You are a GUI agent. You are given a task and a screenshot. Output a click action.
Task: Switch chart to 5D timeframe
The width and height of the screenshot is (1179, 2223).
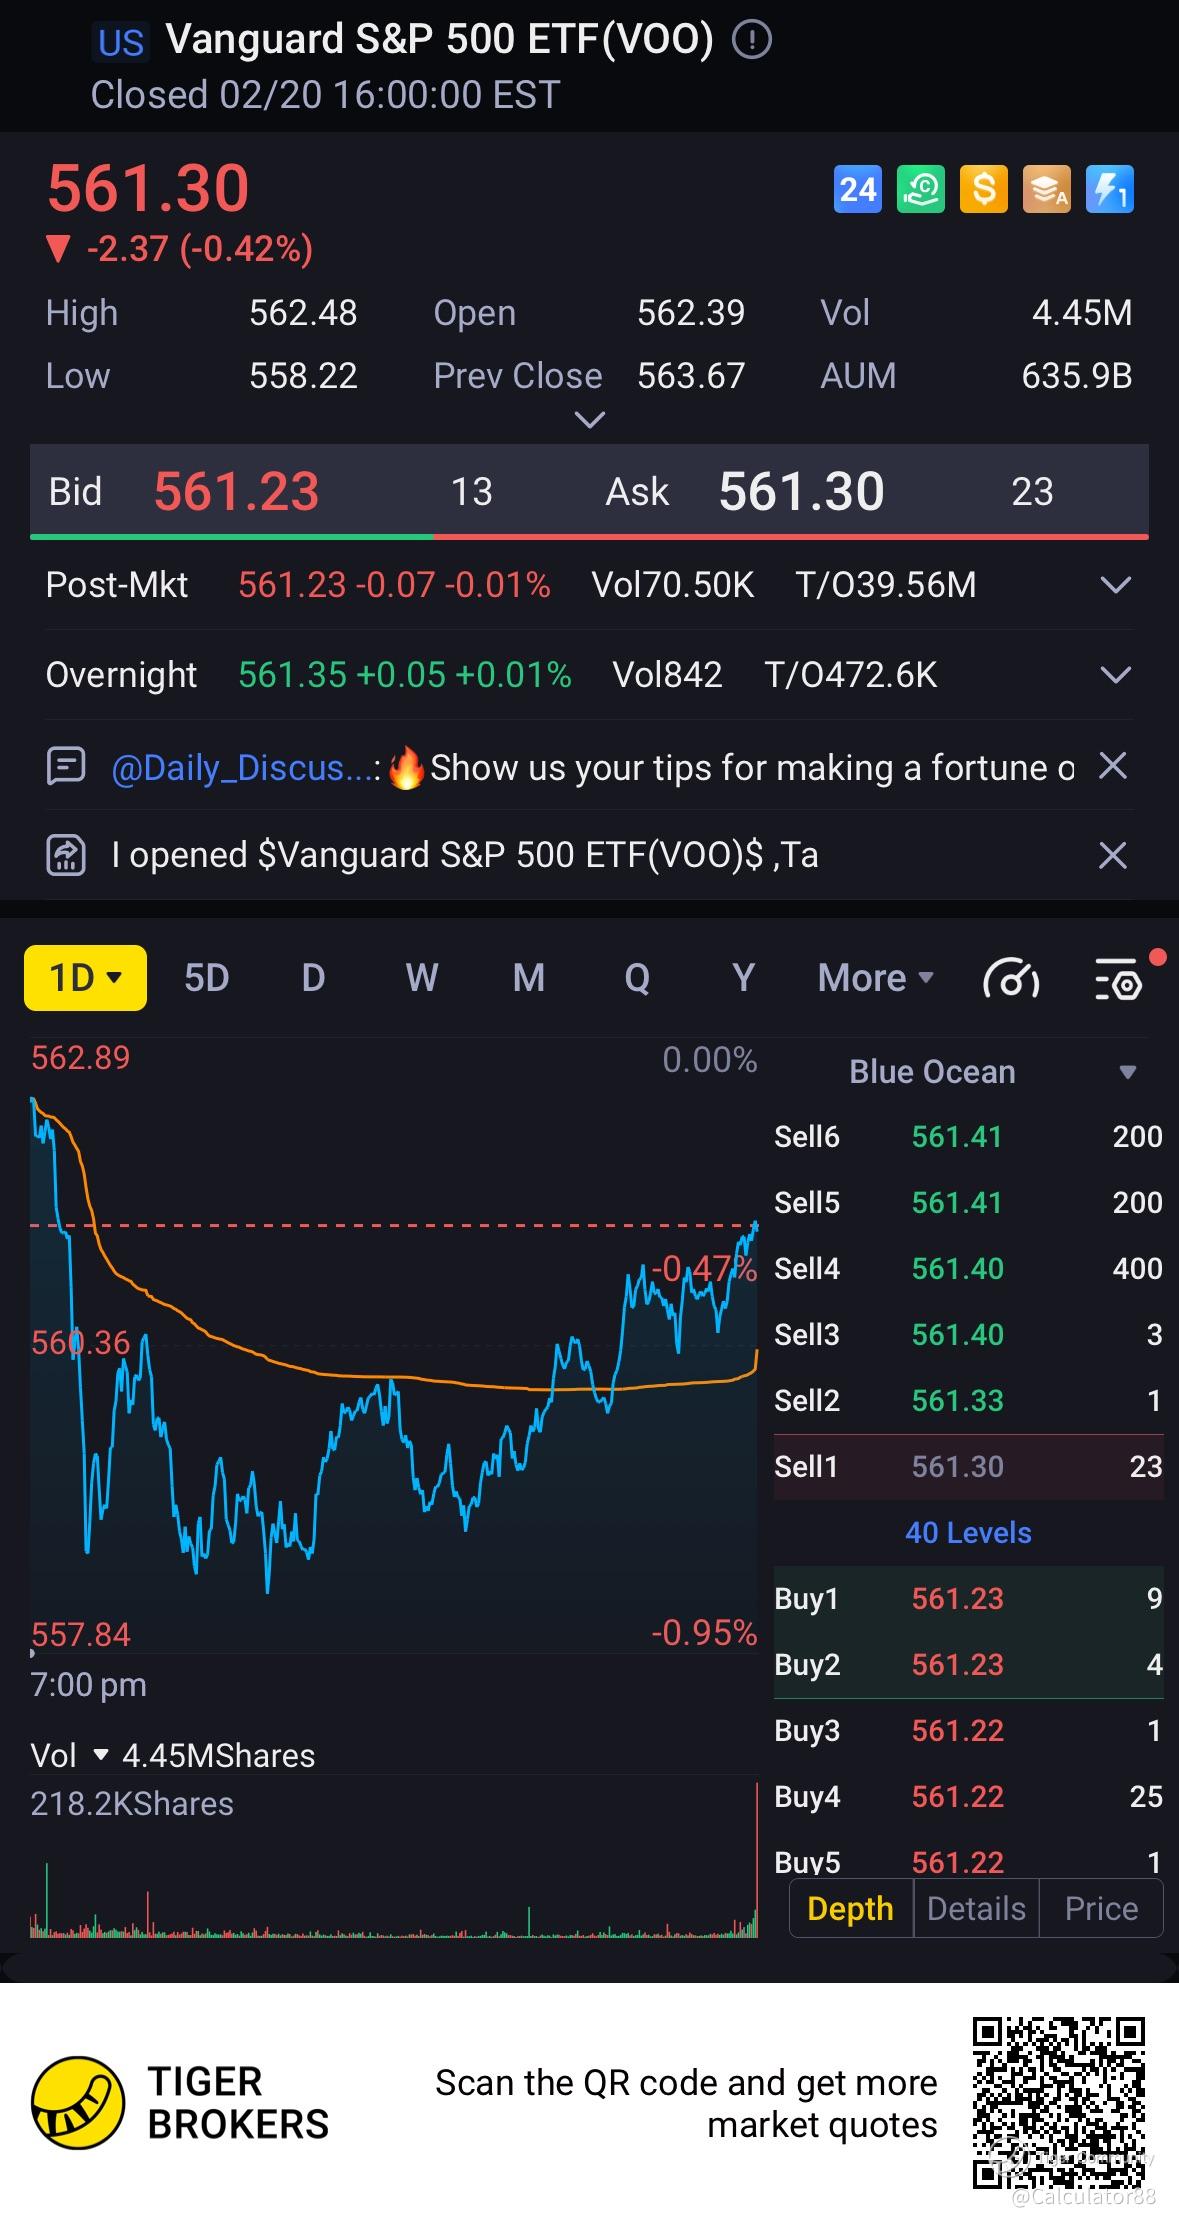(x=207, y=978)
